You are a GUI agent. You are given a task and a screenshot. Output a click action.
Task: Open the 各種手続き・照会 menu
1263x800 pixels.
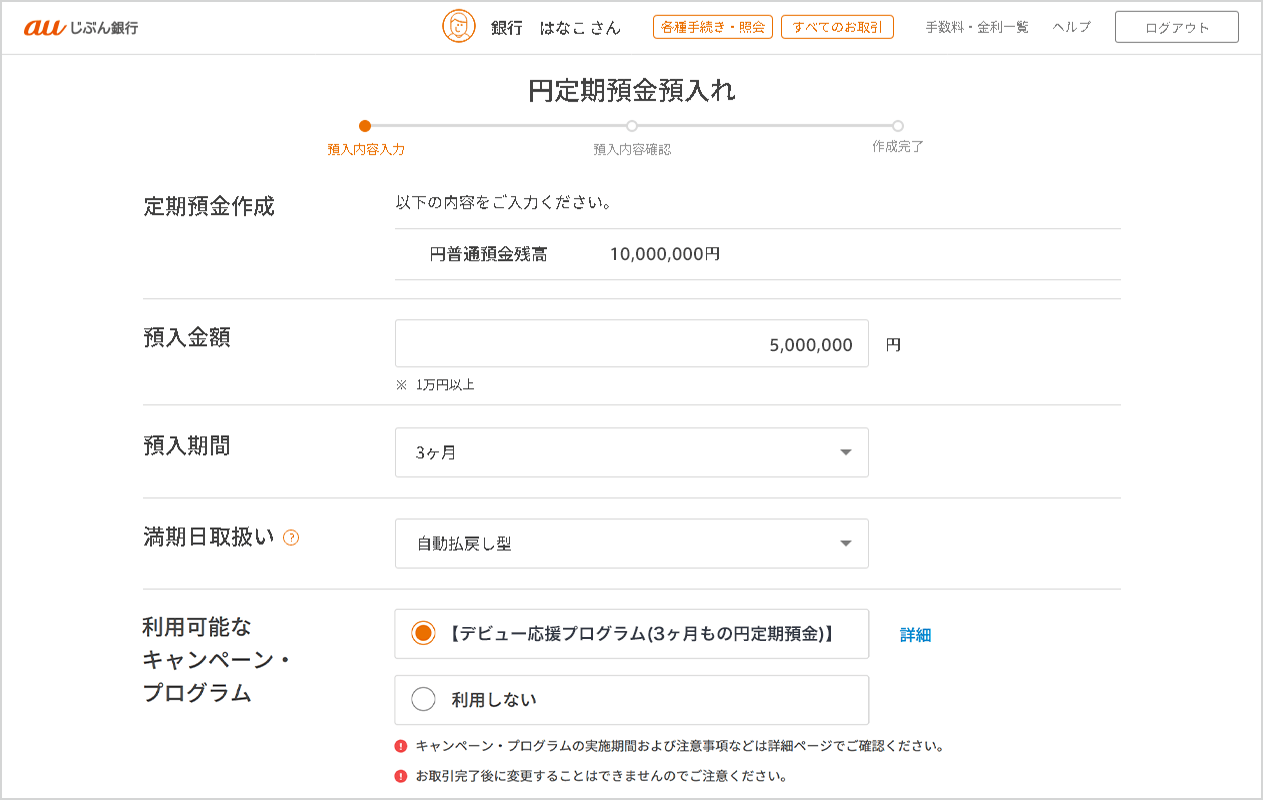[x=712, y=27]
